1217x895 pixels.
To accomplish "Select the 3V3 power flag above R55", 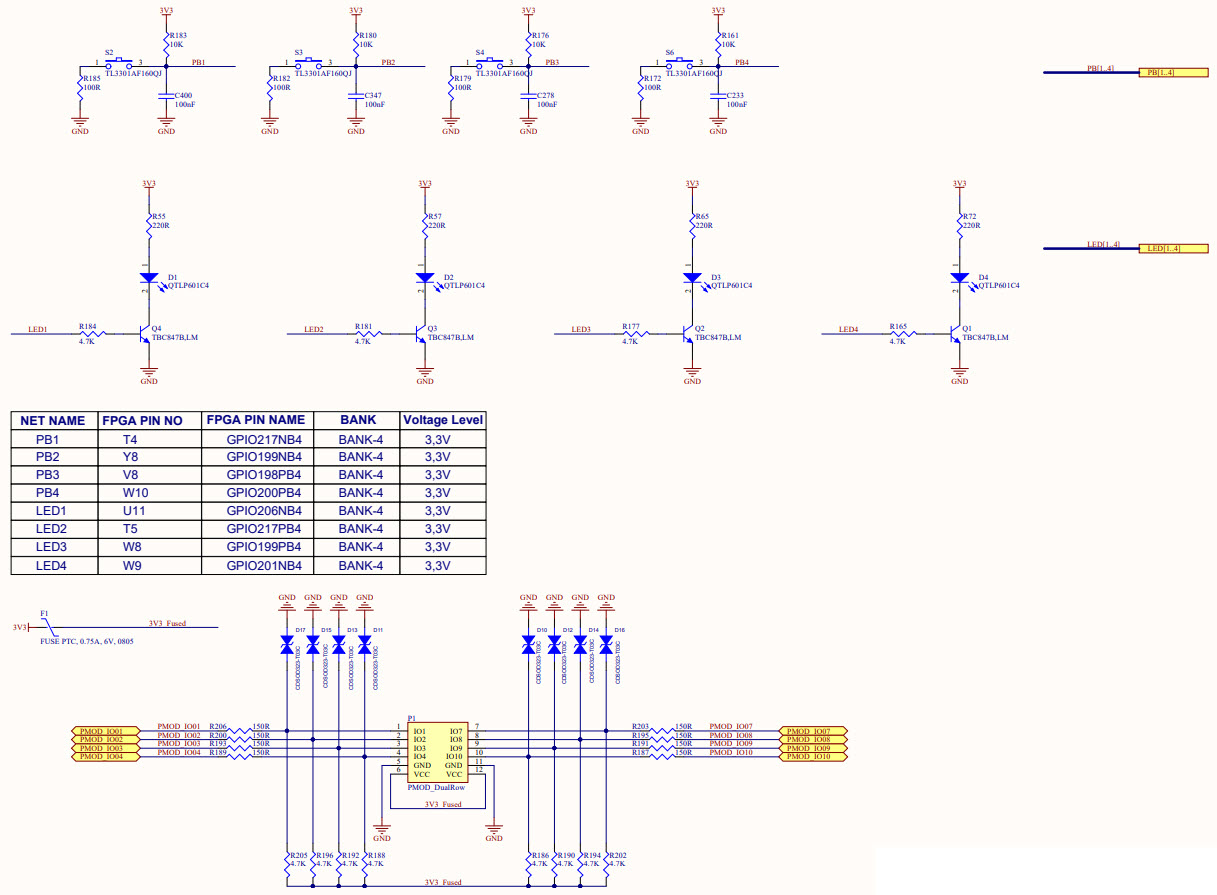I will point(148,184).
